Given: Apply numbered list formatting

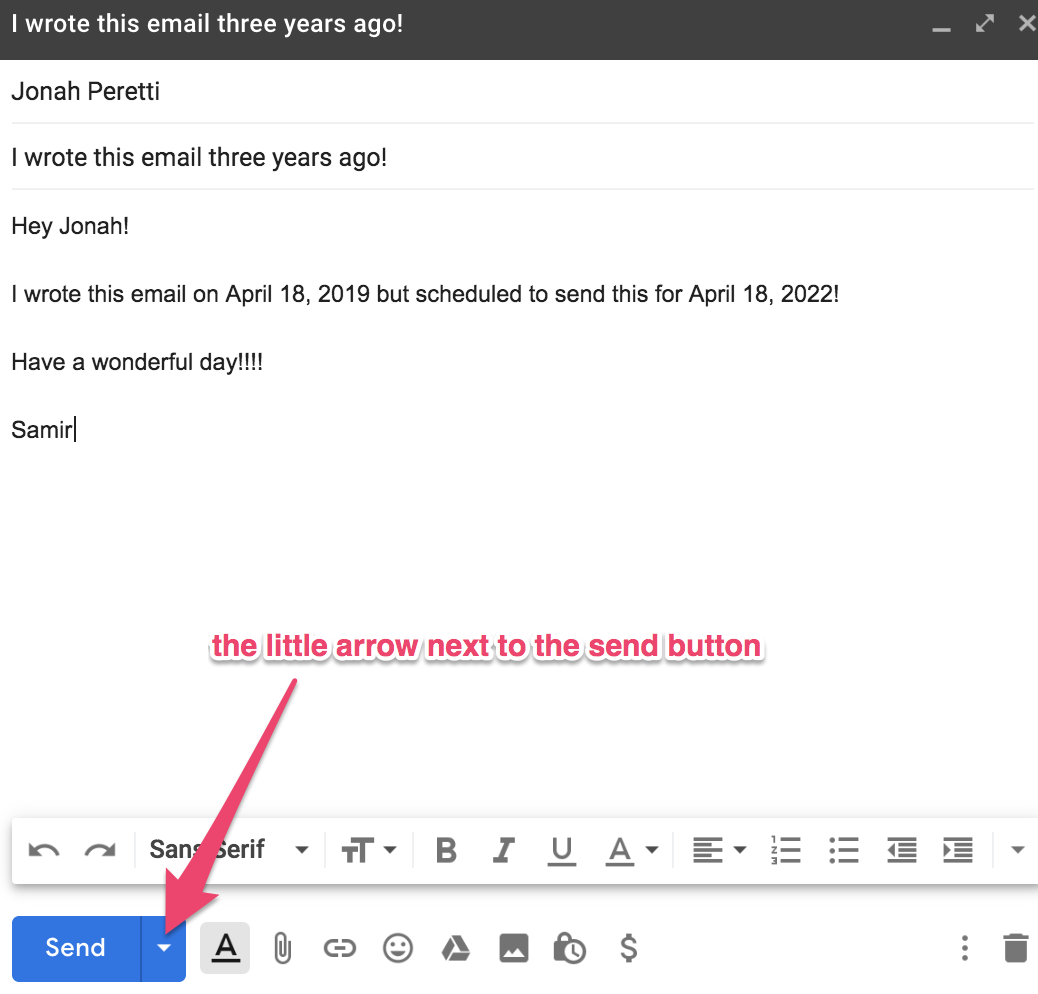Looking at the screenshot, I should click(x=786, y=850).
